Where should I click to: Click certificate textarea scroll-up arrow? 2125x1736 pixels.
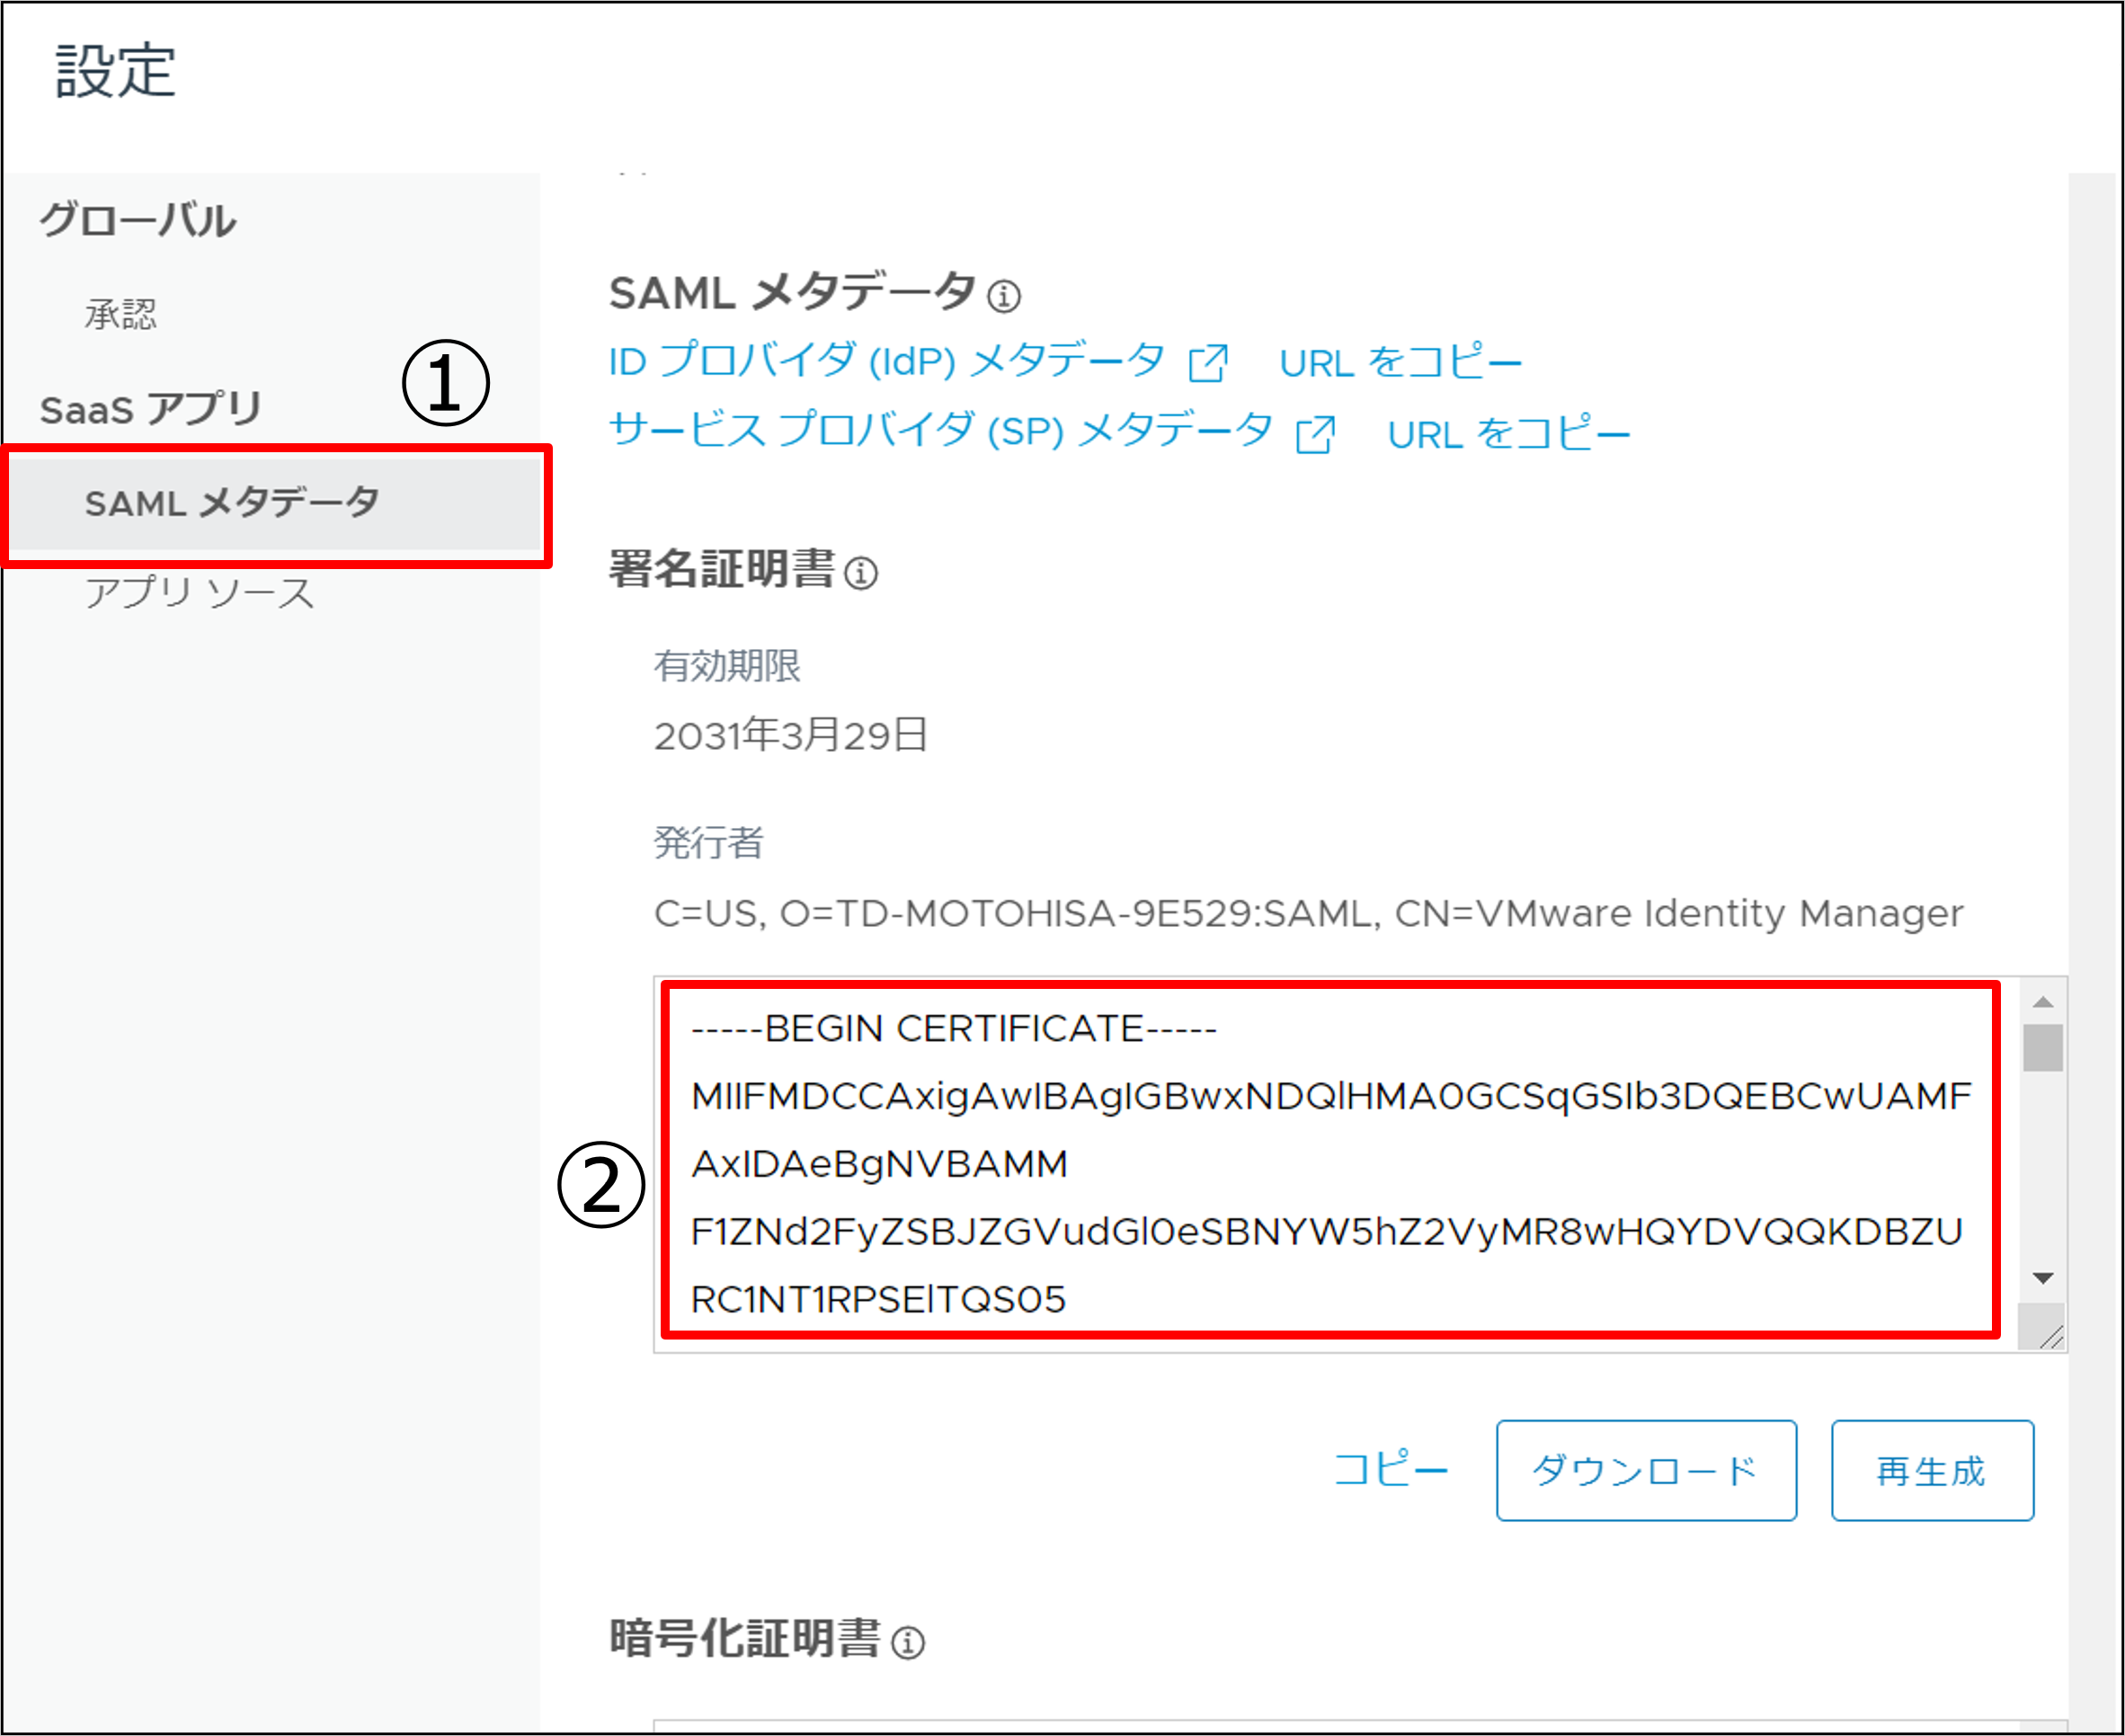pyautogui.click(x=2042, y=1001)
